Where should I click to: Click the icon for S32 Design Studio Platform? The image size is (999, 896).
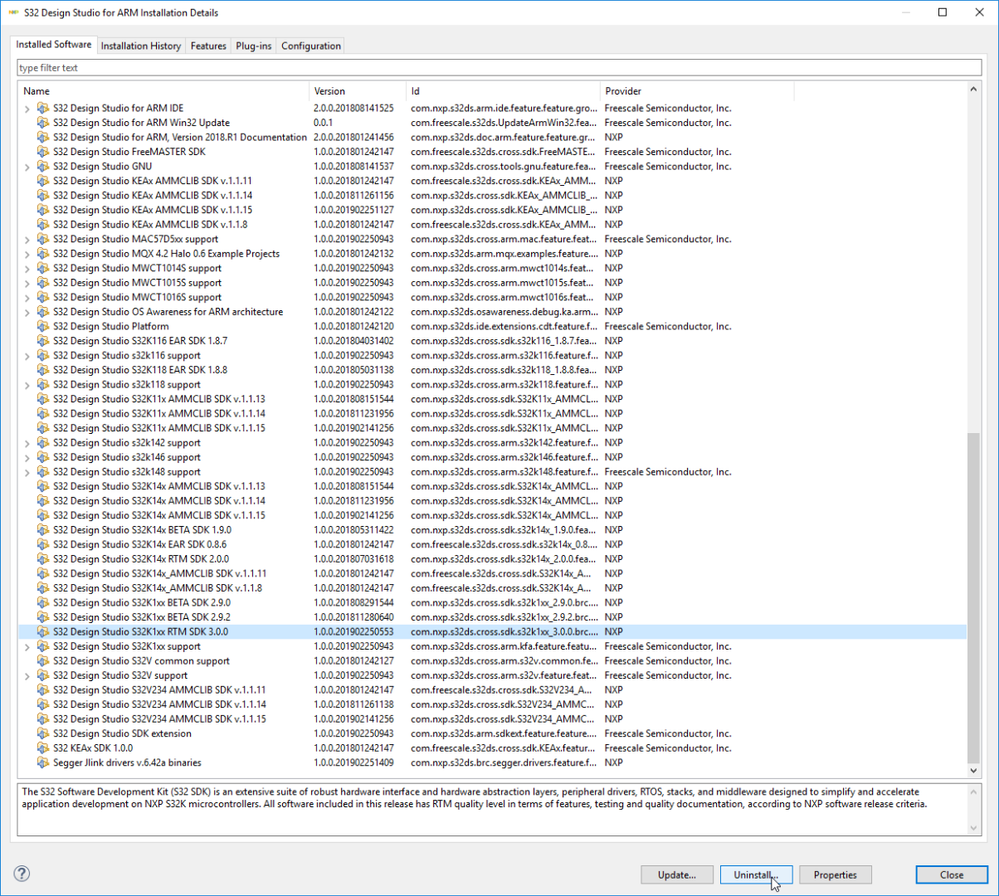43,326
